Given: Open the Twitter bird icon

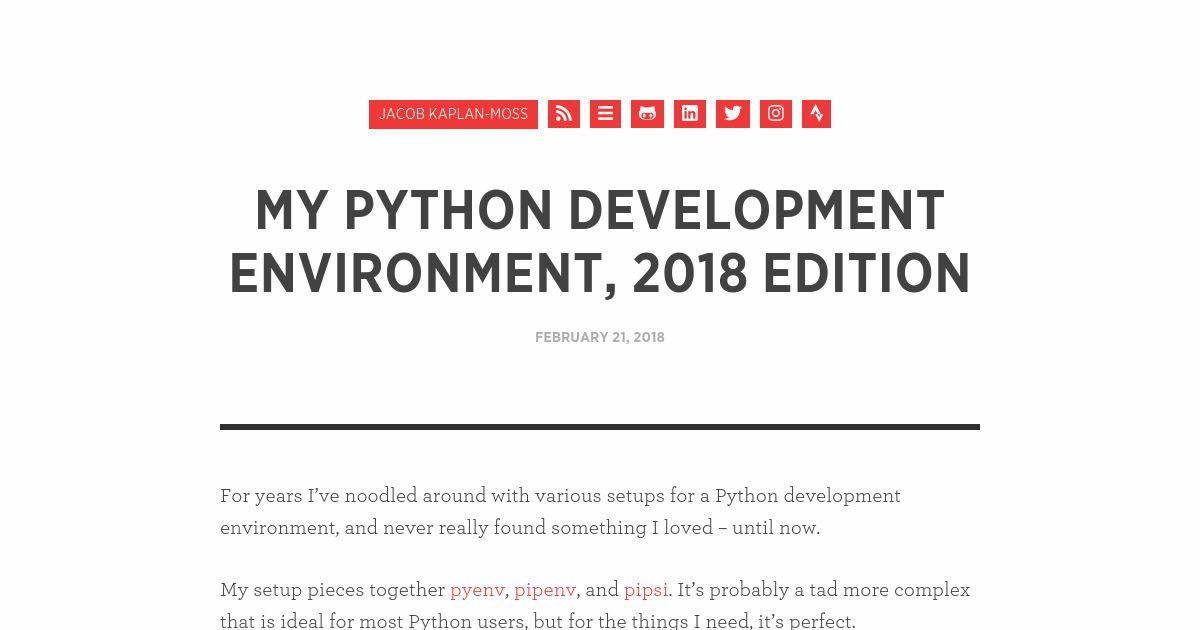Looking at the screenshot, I should pos(733,114).
